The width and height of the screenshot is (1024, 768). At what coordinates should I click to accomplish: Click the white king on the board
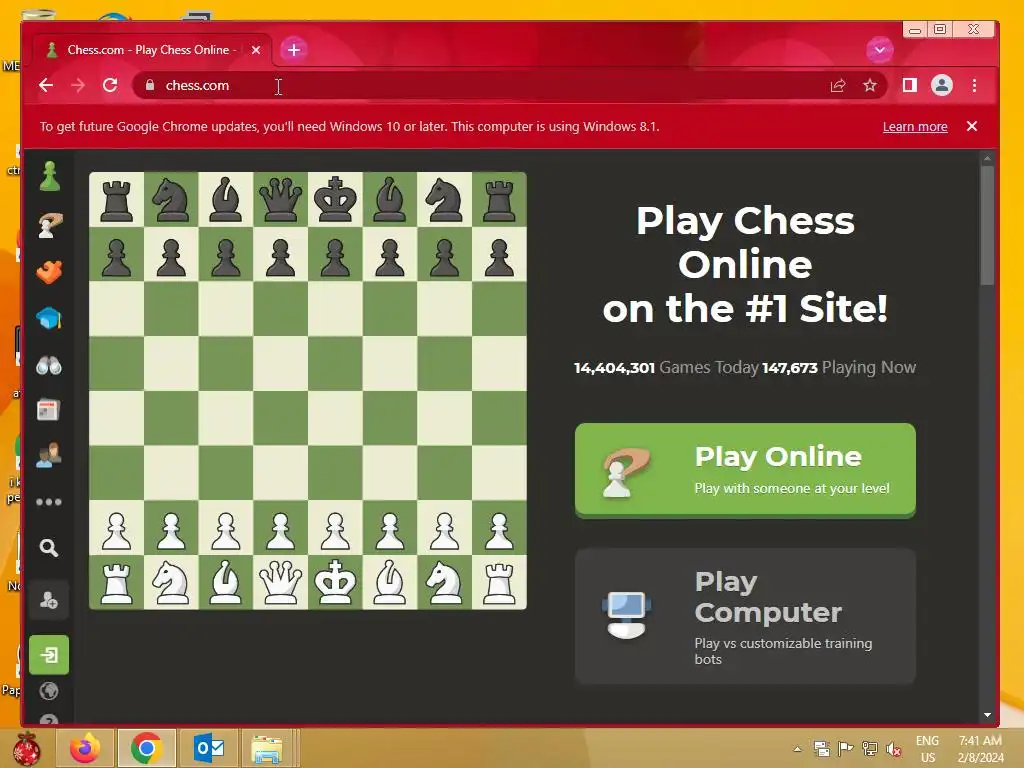click(x=335, y=582)
